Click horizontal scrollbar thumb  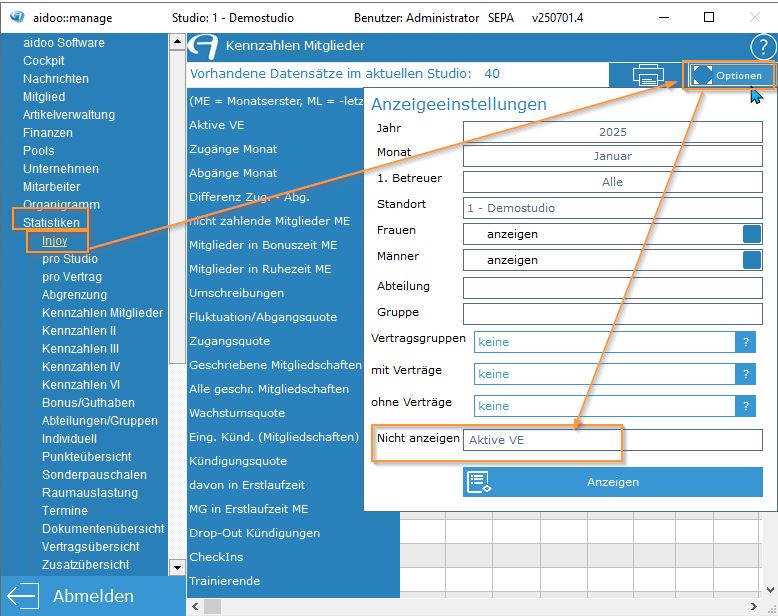coord(212,607)
